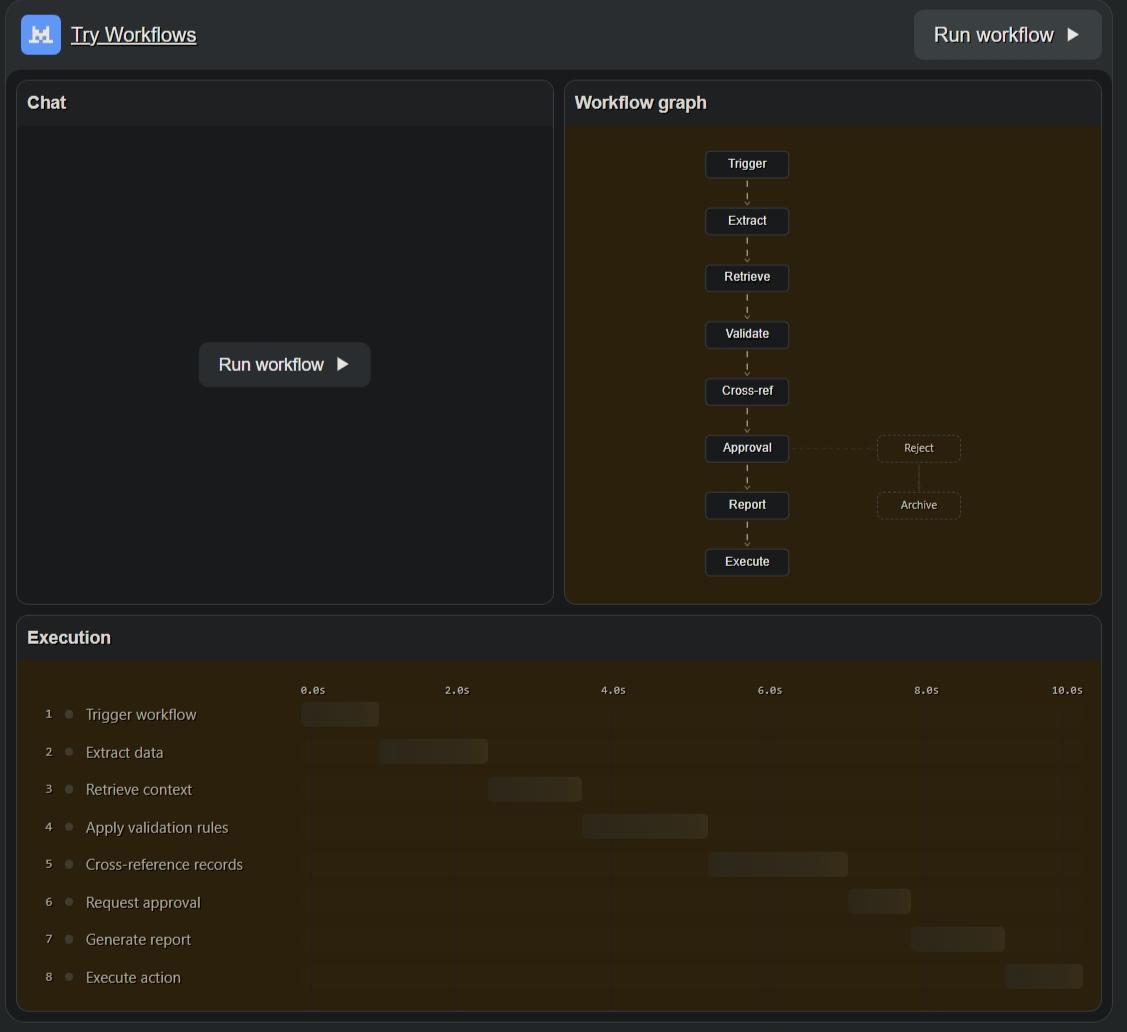Select the Trigger node in workflow graph

(747, 164)
